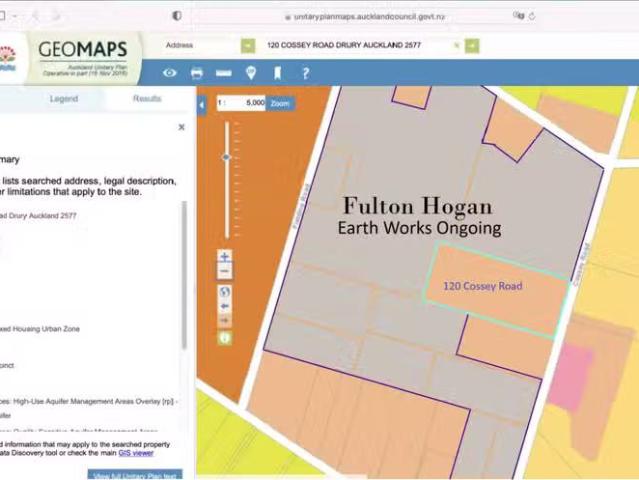Open the help question mark icon
The width and height of the screenshot is (639, 480).
305,73
